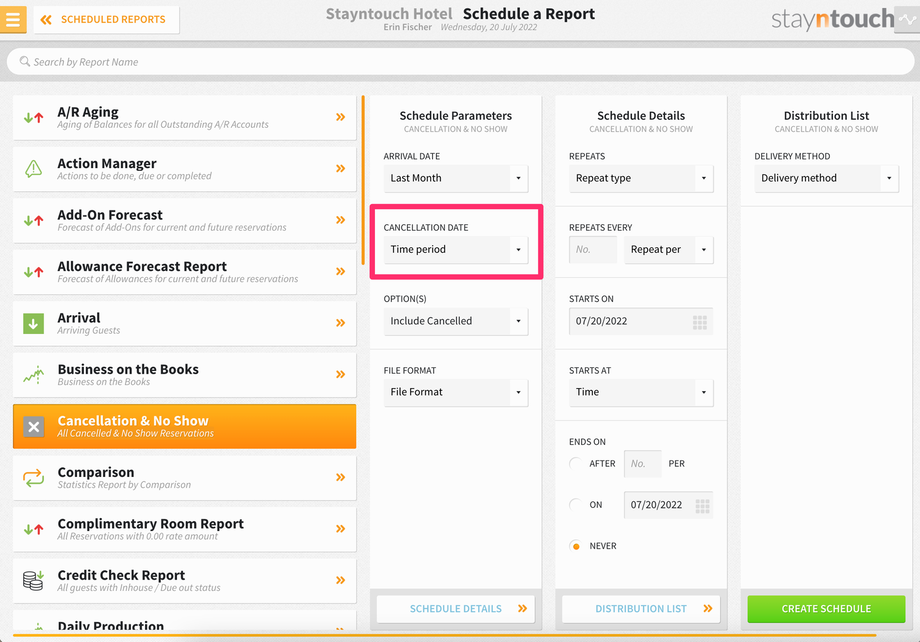Screen dimensions: 920x642
Task: Open the Cancellation Date Time period dropdown
Action: pos(456,249)
